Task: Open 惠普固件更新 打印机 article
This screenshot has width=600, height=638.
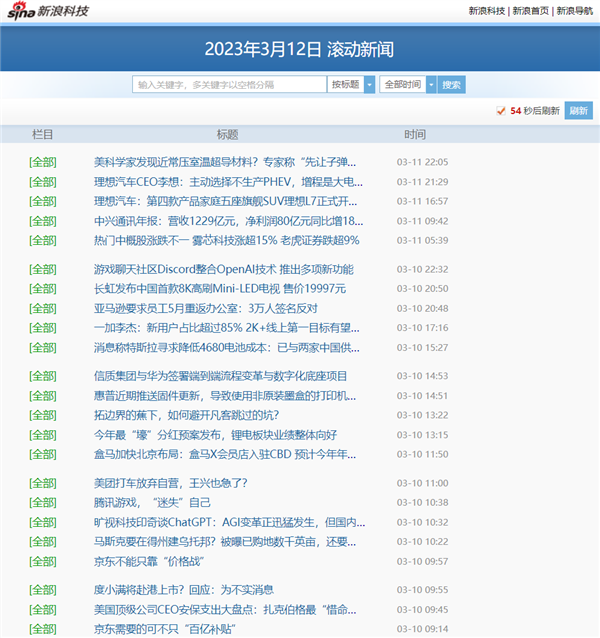Action: (x=225, y=396)
